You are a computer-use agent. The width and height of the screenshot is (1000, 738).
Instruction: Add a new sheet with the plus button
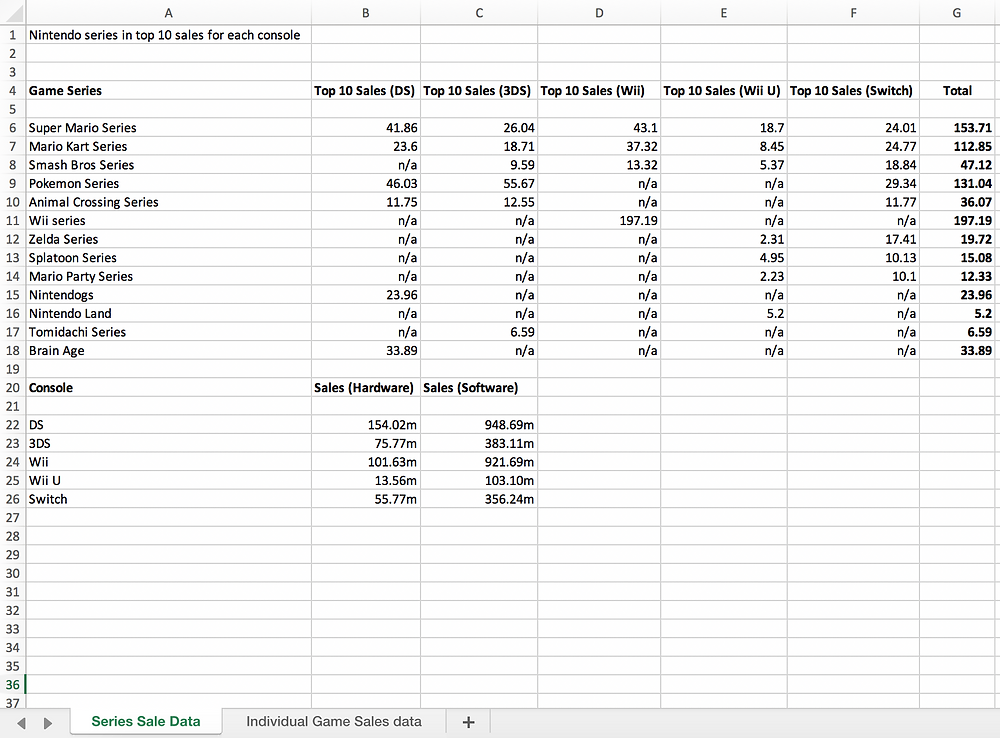468,722
